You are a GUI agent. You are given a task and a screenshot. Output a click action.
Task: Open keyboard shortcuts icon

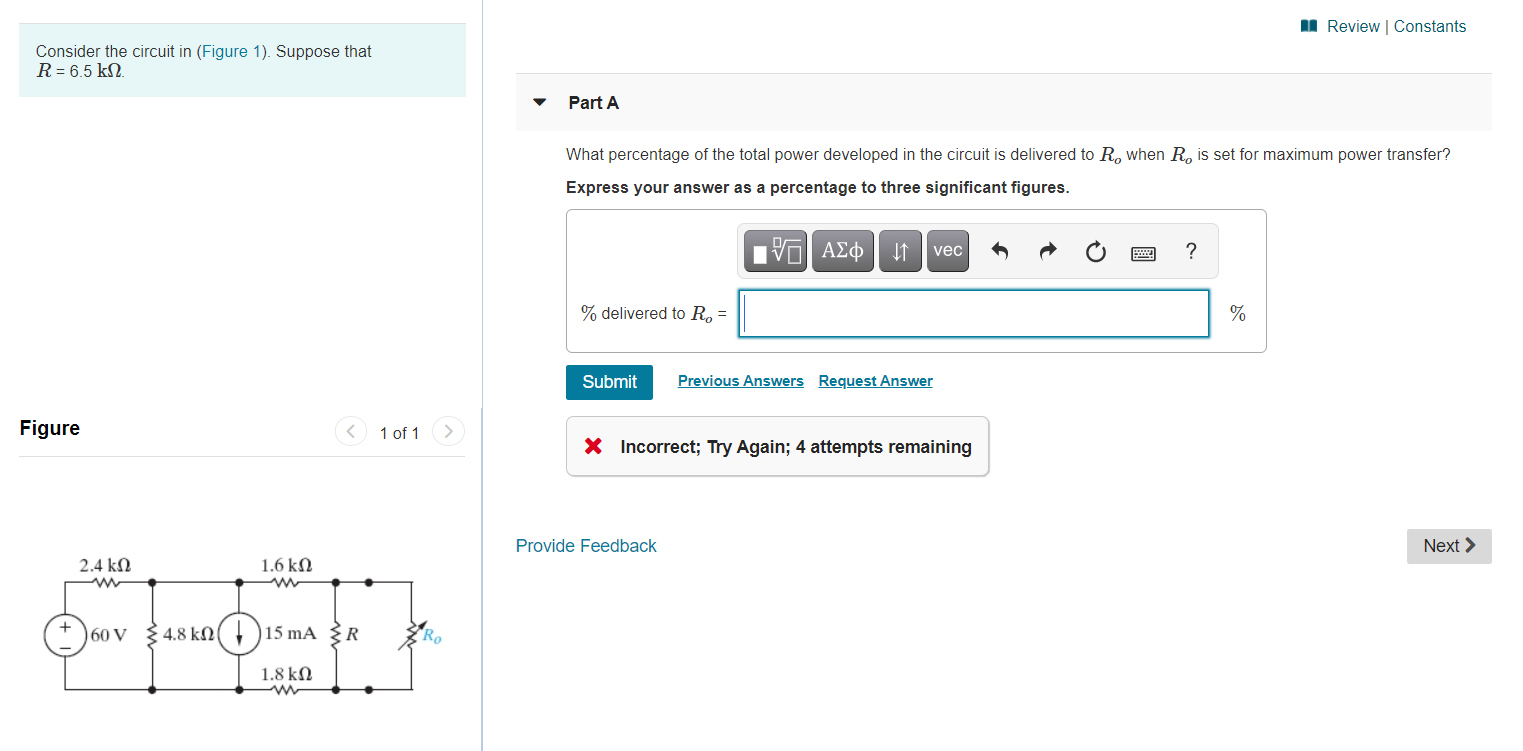click(x=1143, y=253)
